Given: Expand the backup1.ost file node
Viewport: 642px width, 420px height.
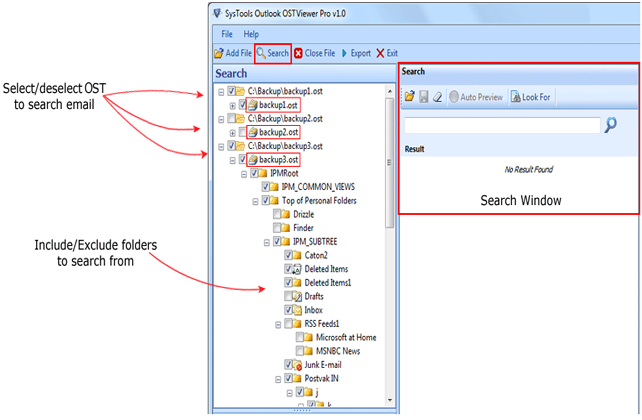Looking at the screenshot, I should coord(233,106).
